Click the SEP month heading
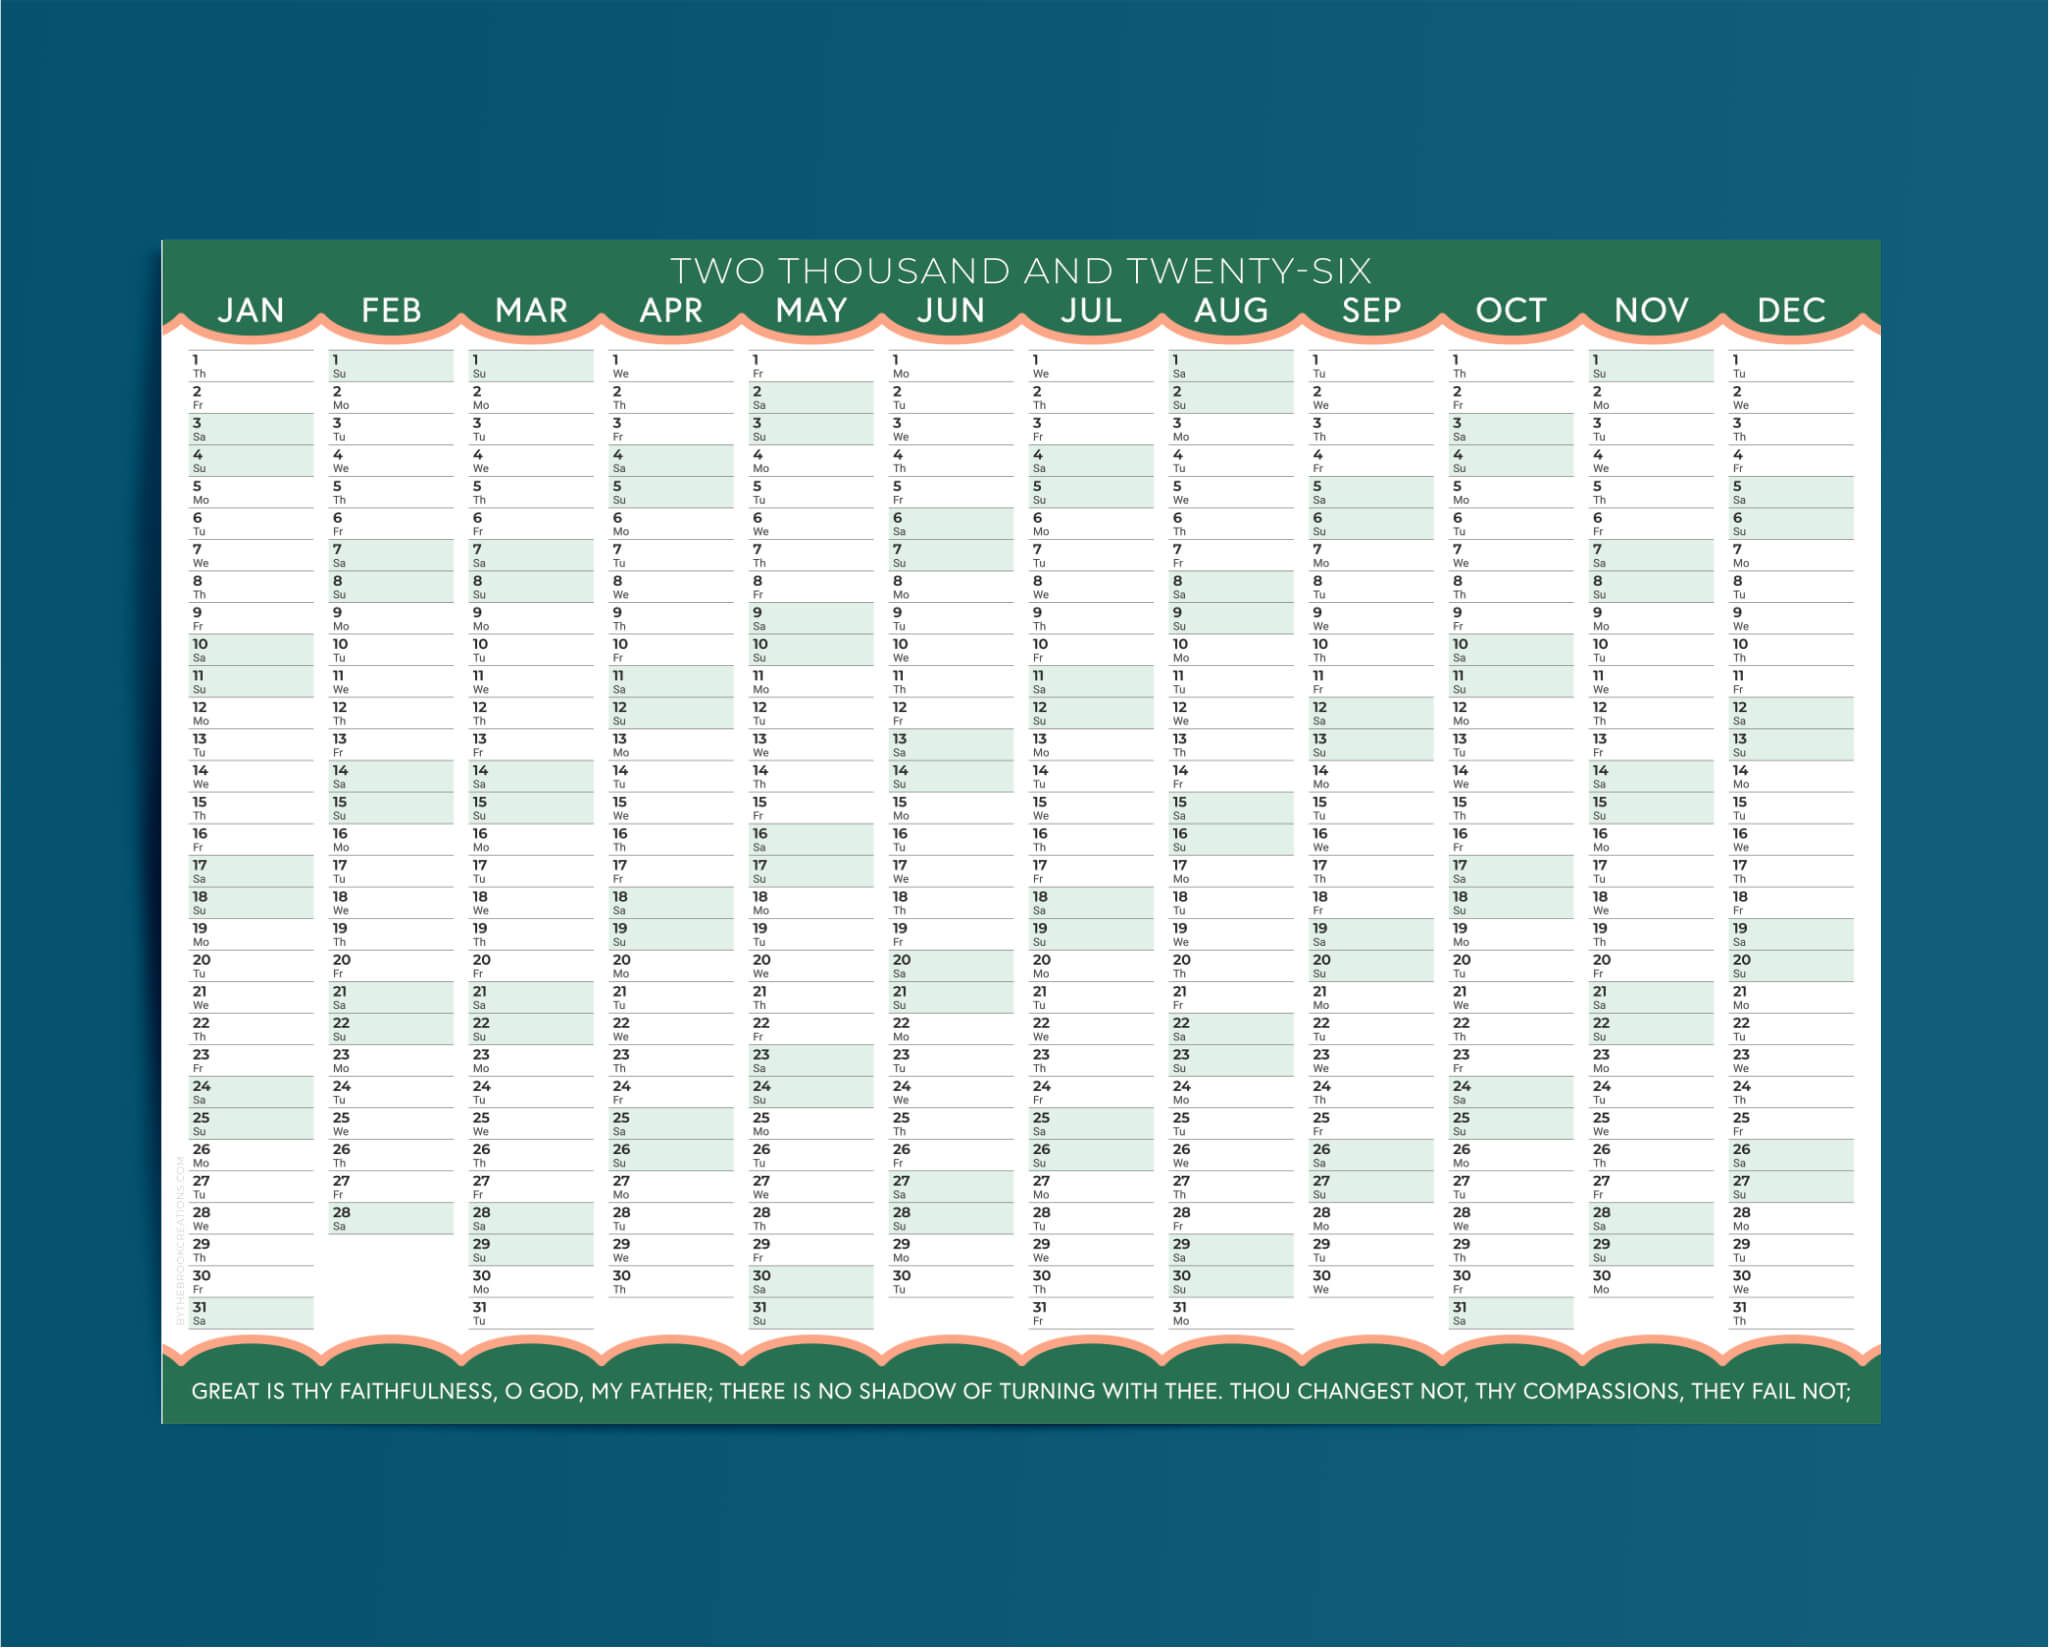This screenshot has height=1648, width=2049. tap(1371, 310)
